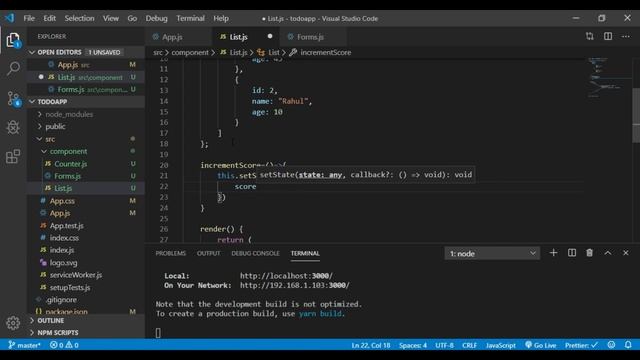
Task: Click the master branch status item
Action: pyautogui.click(x=24, y=345)
